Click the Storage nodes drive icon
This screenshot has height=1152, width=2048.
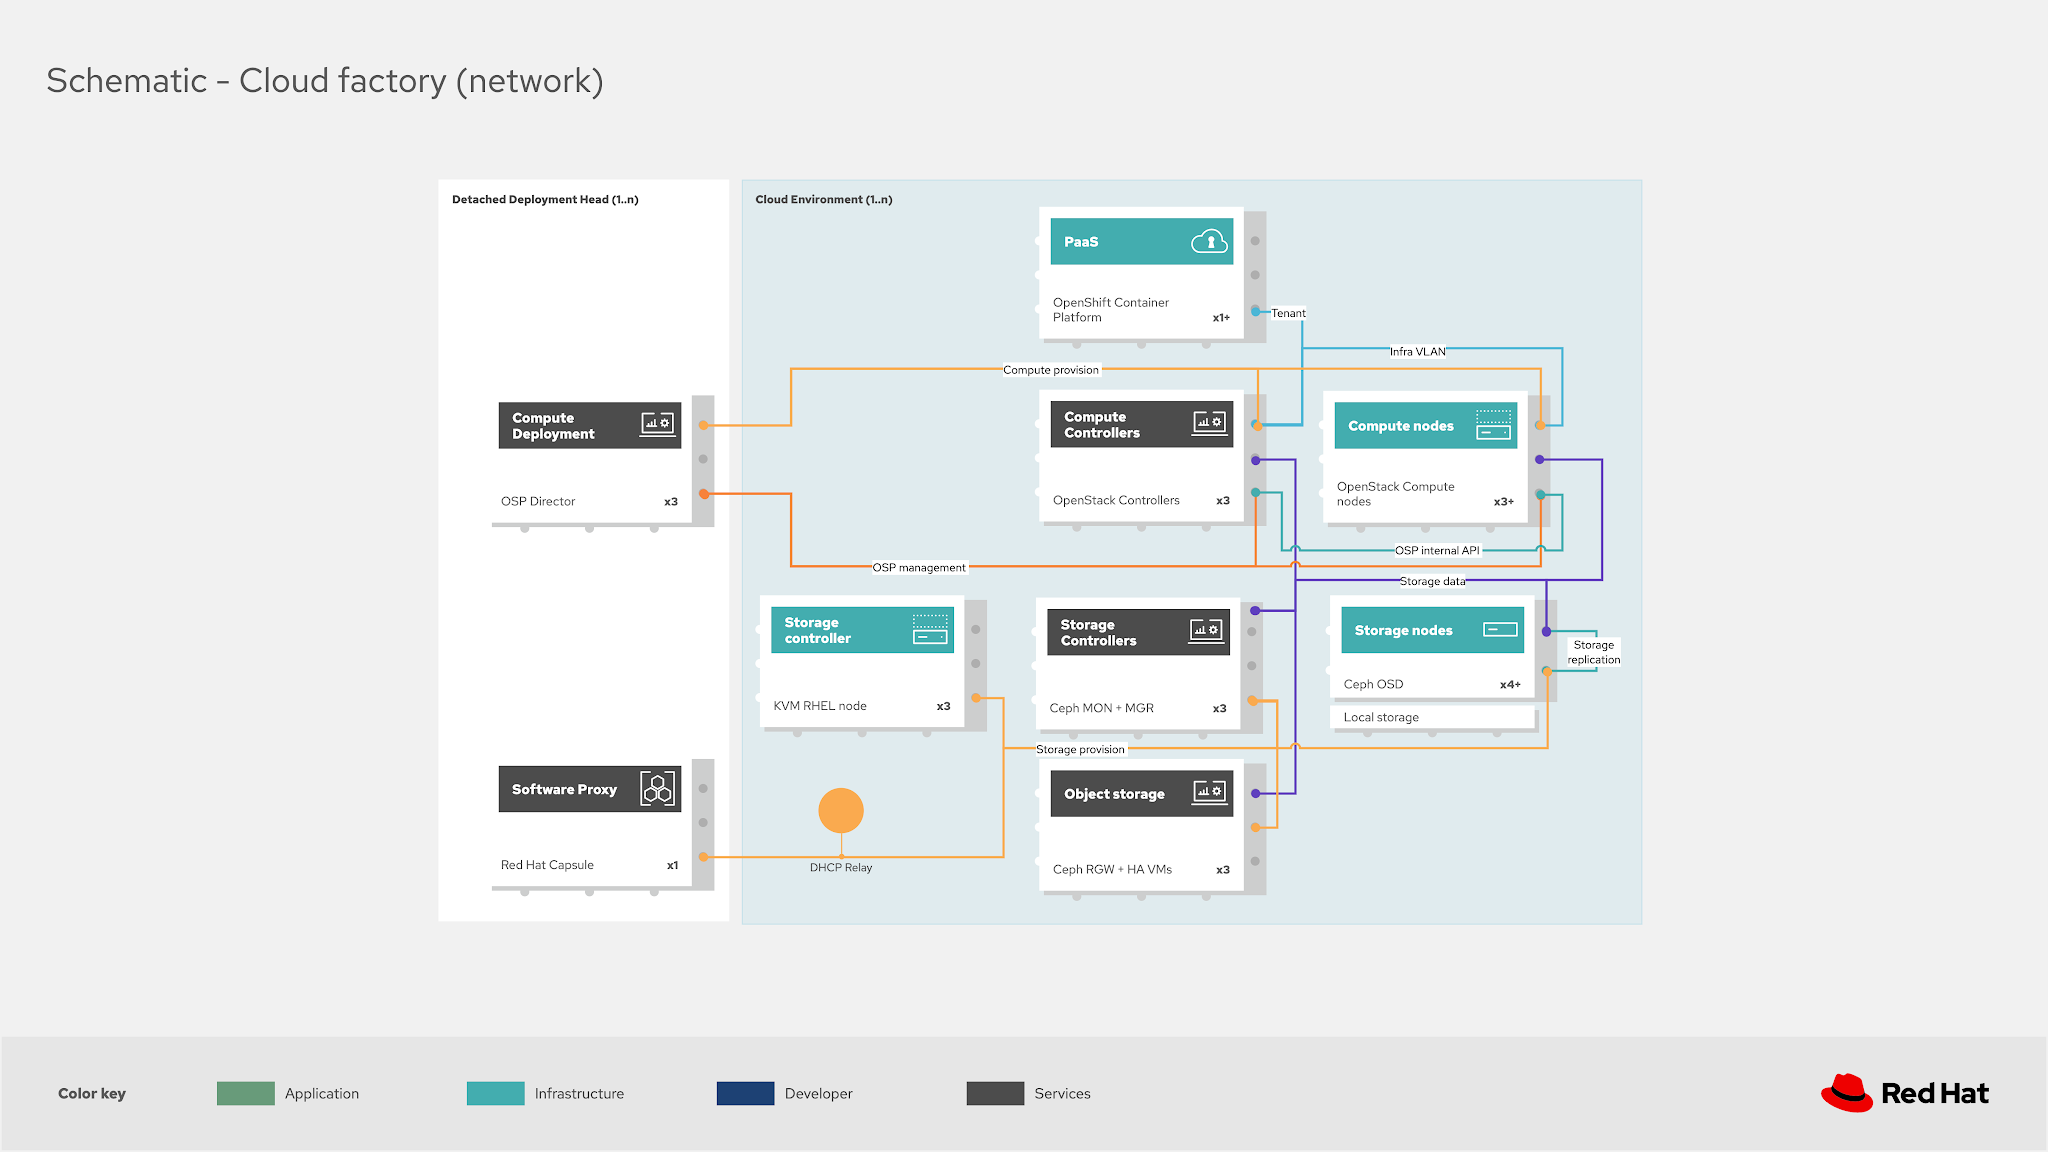[x=1500, y=630]
